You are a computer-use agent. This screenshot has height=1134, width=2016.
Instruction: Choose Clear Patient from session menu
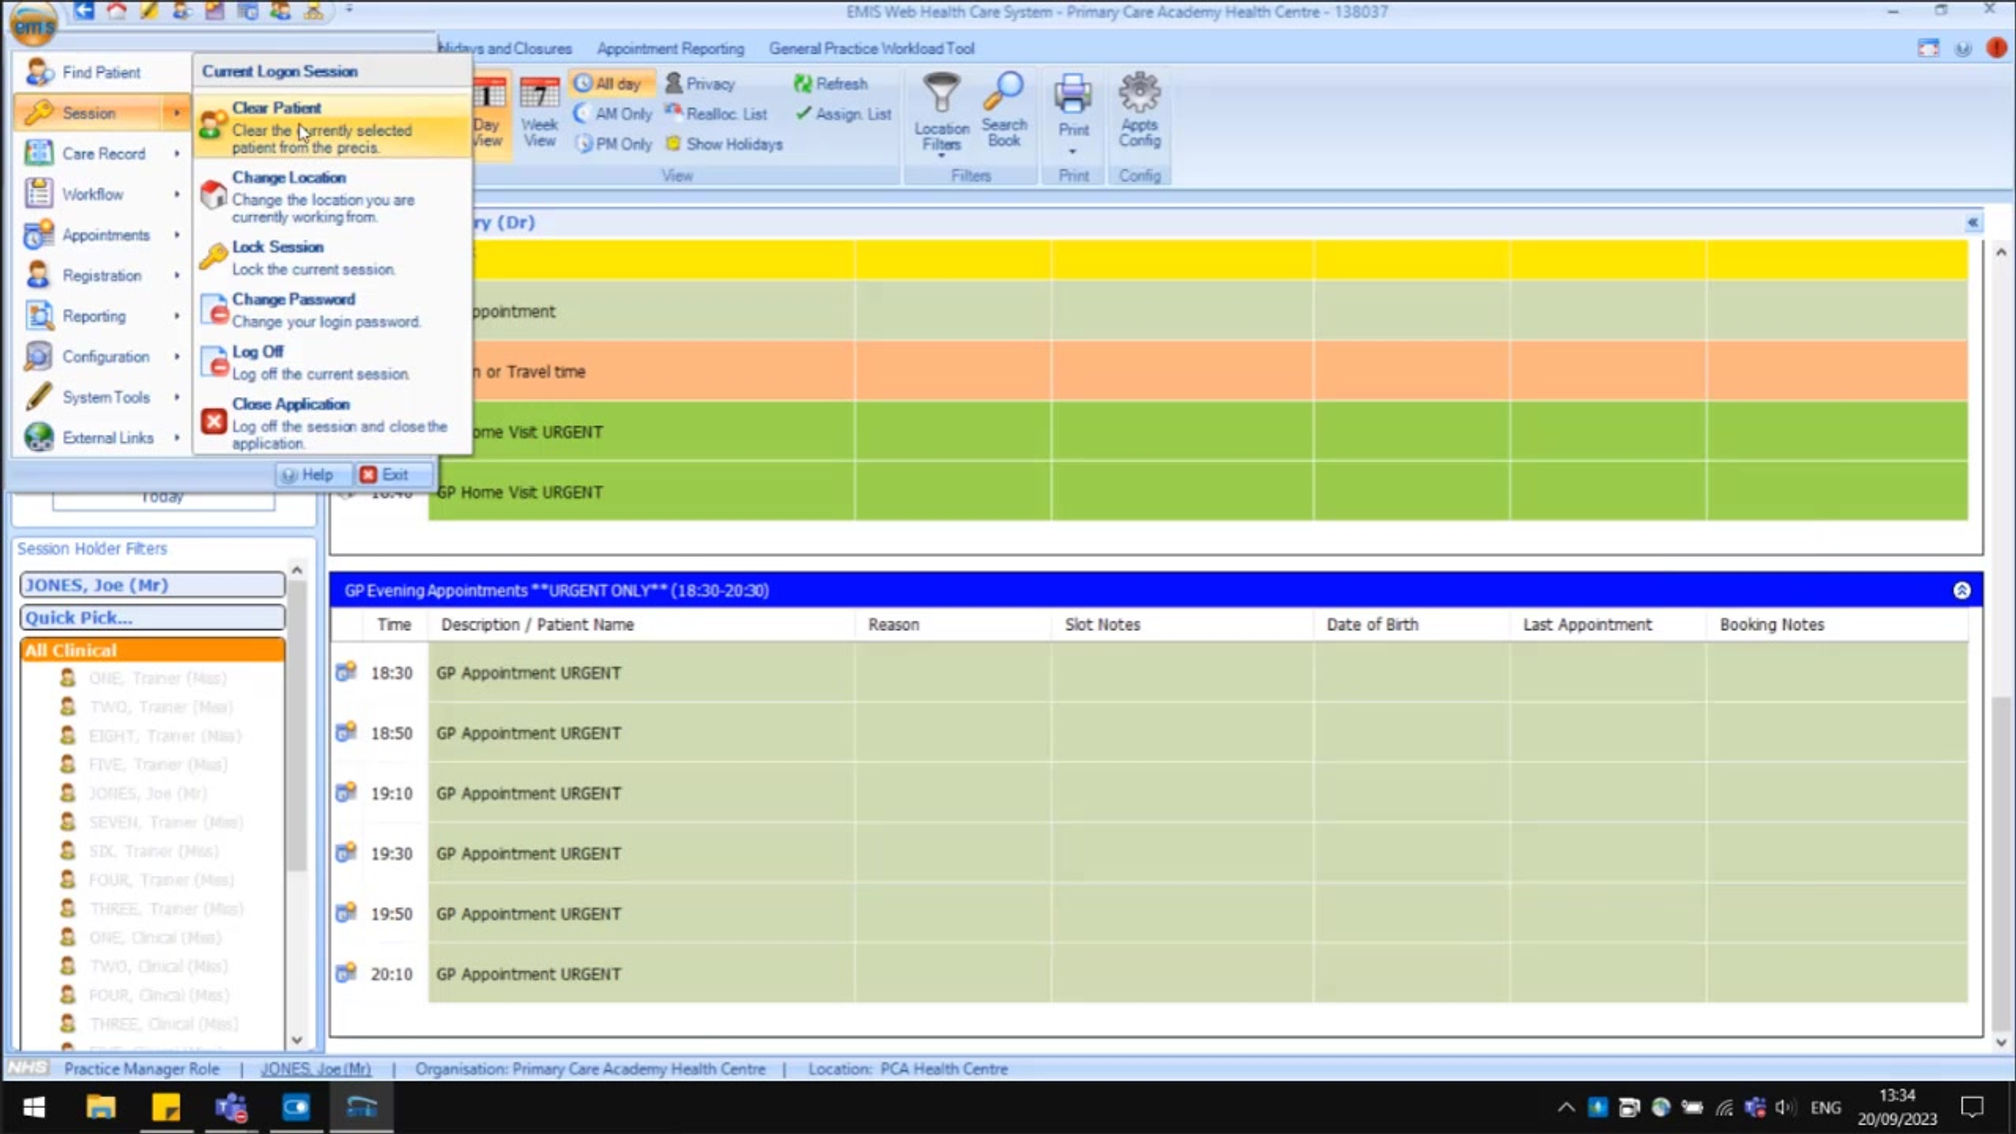point(332,126)
